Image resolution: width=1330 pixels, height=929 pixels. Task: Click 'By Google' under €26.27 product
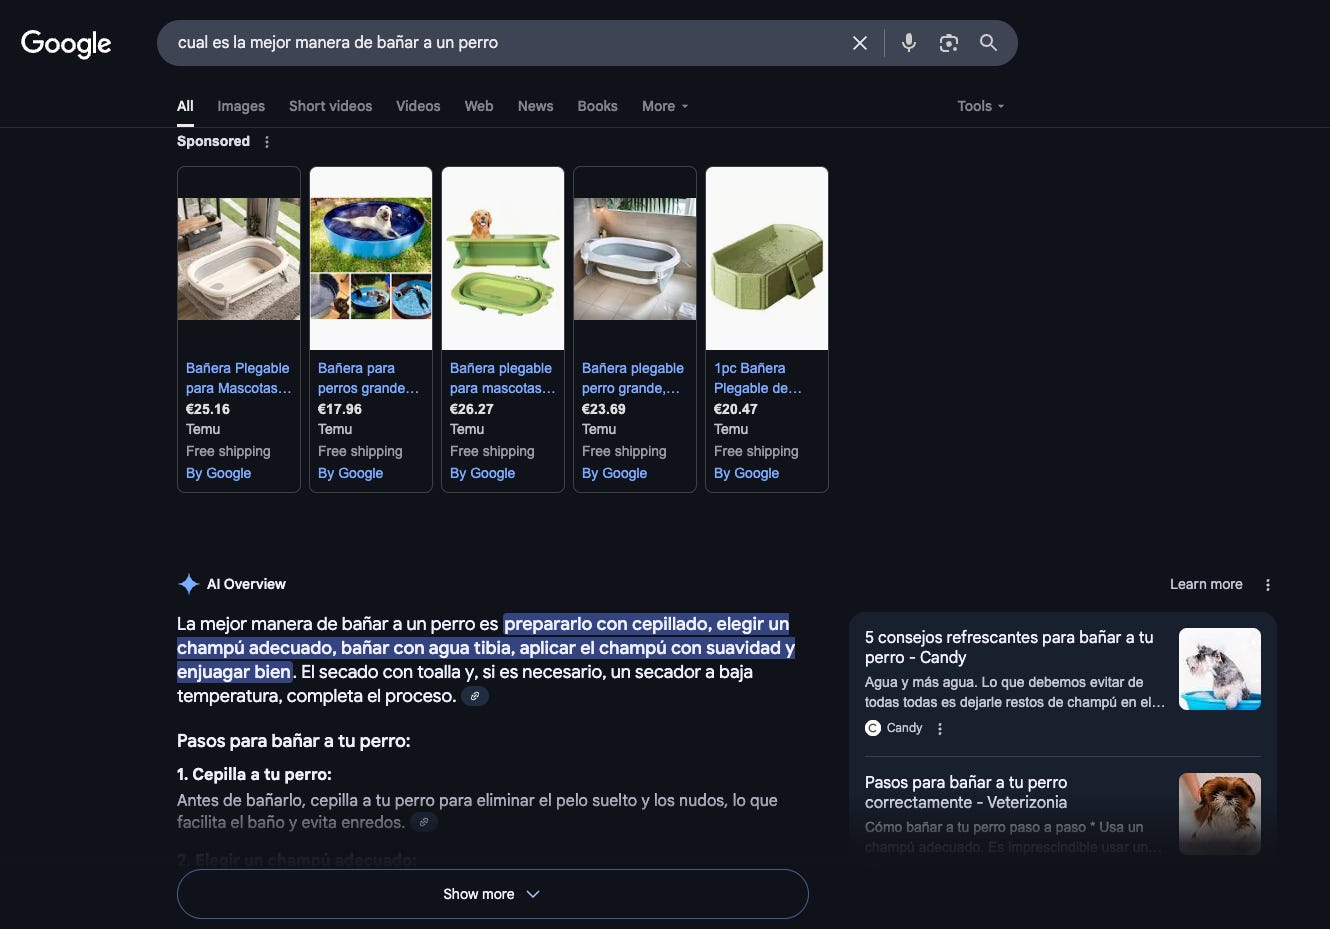pos(482,473)
